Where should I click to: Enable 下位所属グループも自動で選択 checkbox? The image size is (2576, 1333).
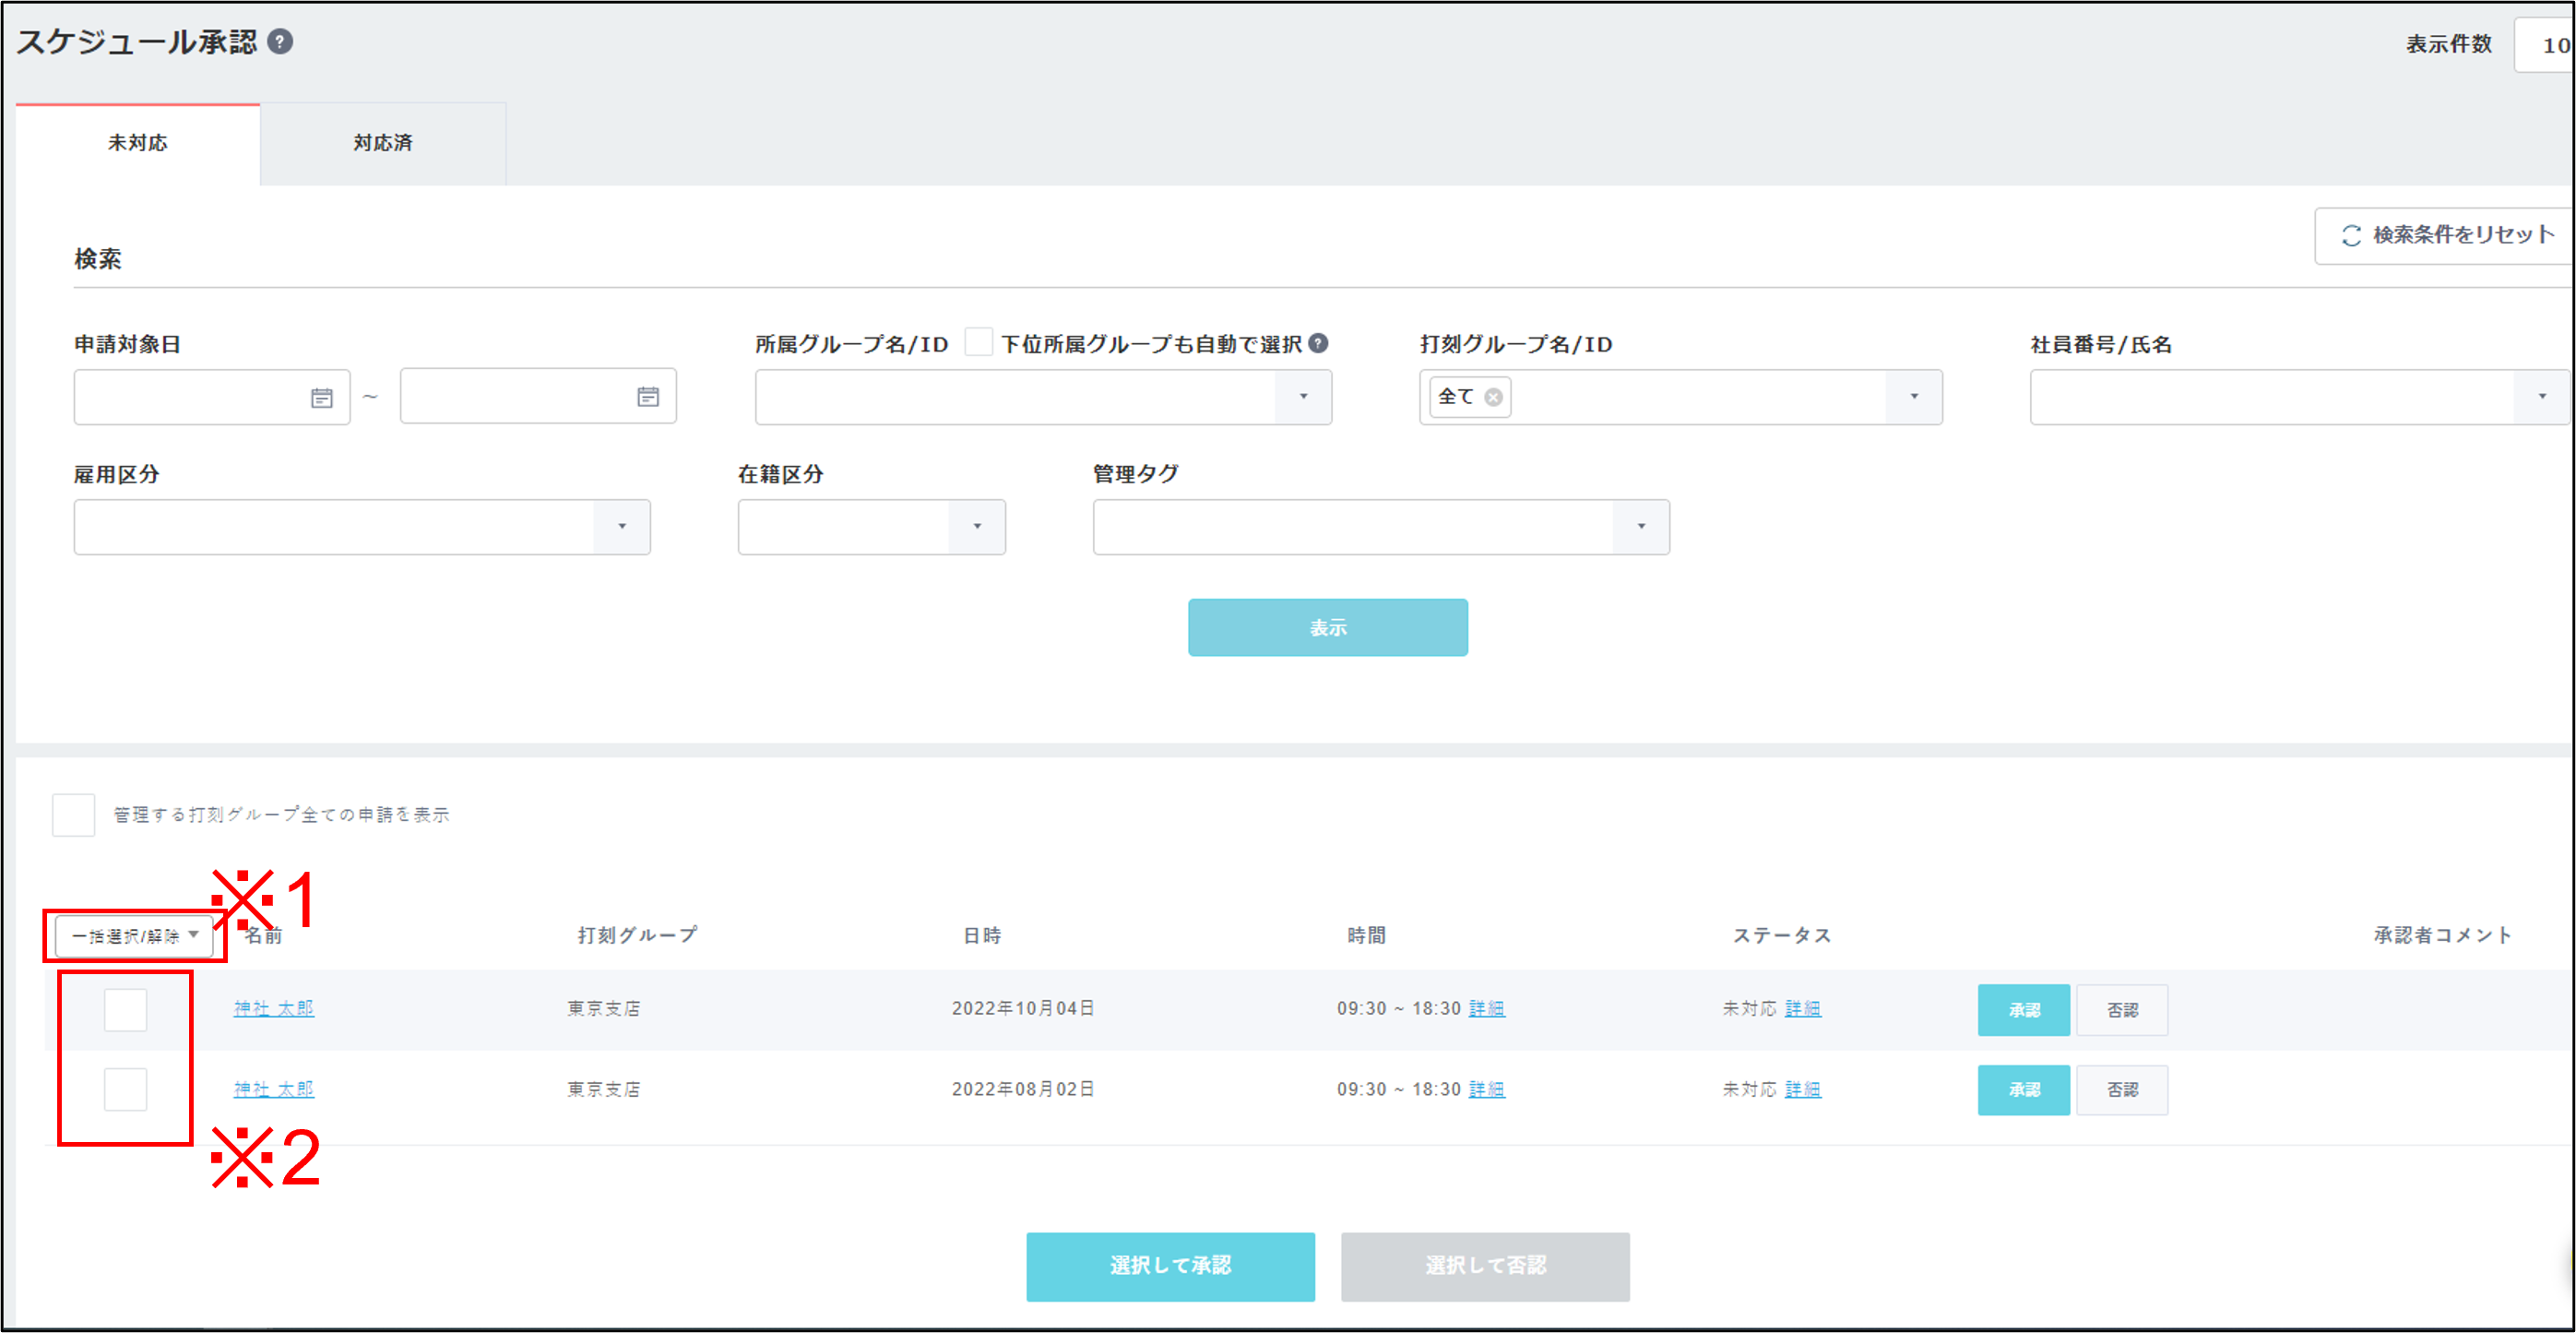[x=978, y=343]
